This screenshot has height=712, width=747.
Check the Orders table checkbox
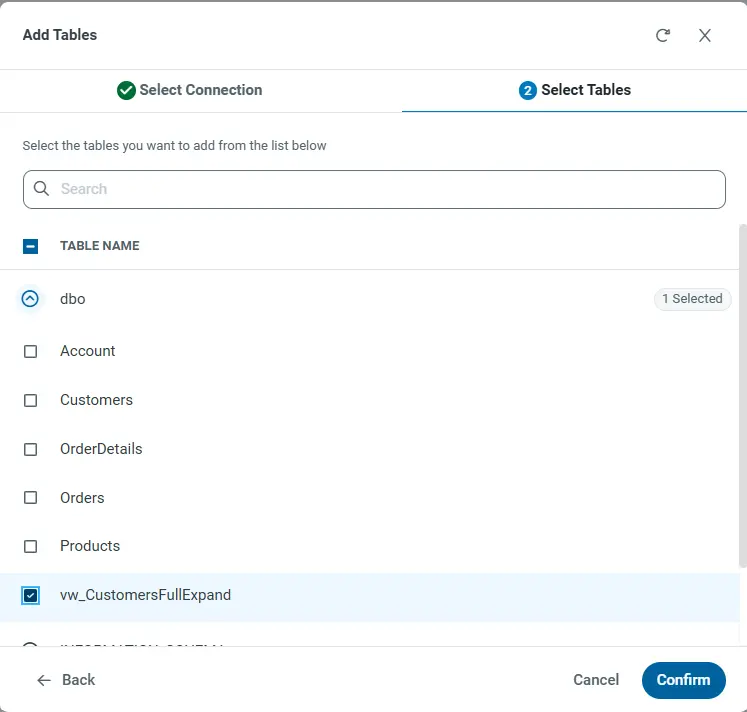click(x=30, y=498)
